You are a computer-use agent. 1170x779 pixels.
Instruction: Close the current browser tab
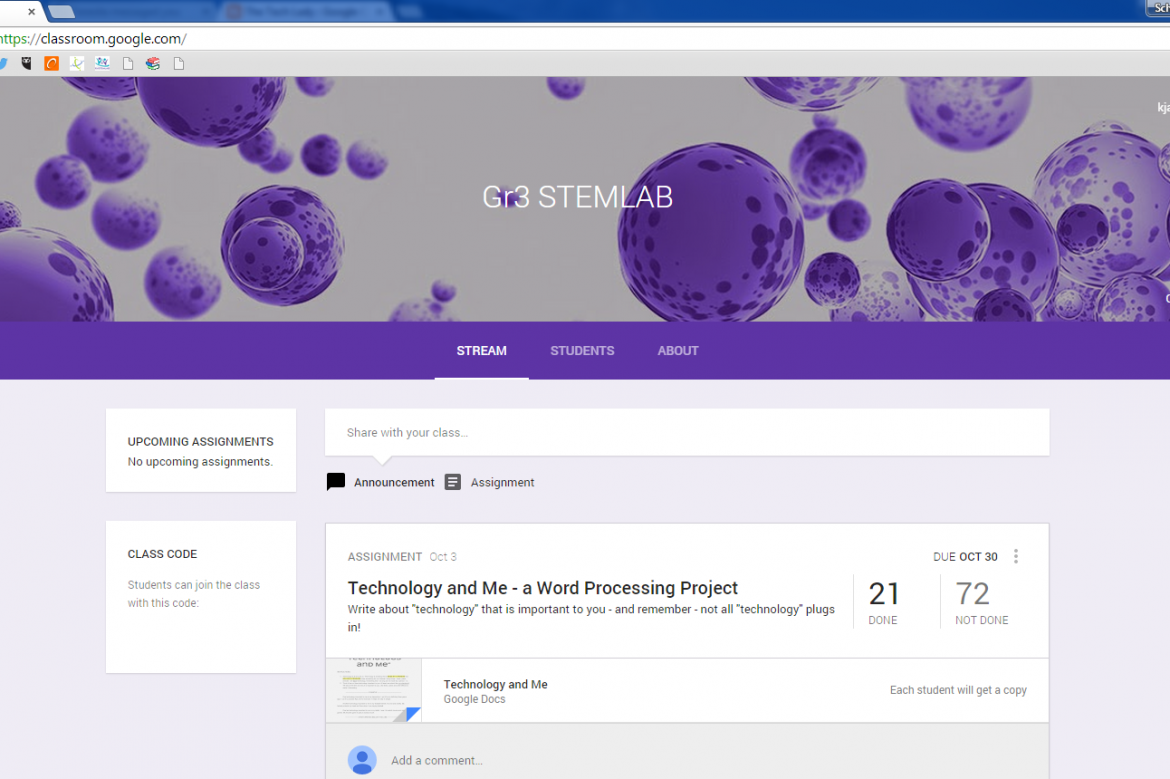point(31,12)
